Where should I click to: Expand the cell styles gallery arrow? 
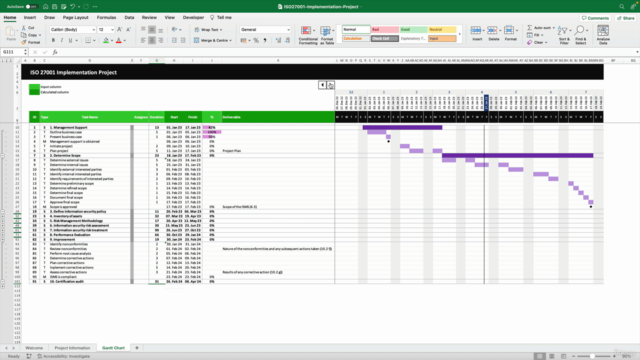click(x=460, y=34)
